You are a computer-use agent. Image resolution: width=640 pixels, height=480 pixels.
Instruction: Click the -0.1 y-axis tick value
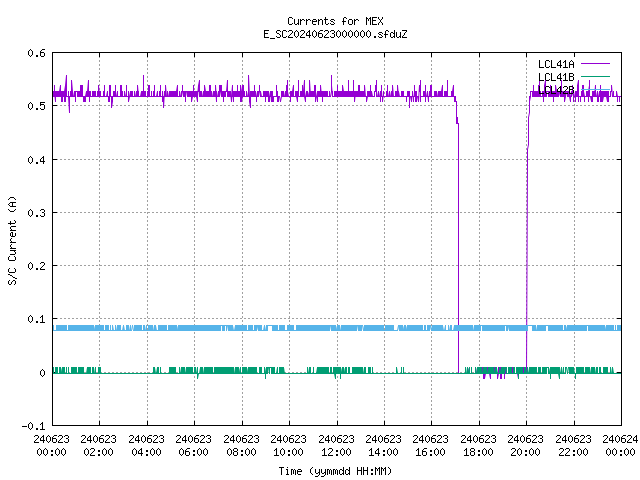pos(33,426)
